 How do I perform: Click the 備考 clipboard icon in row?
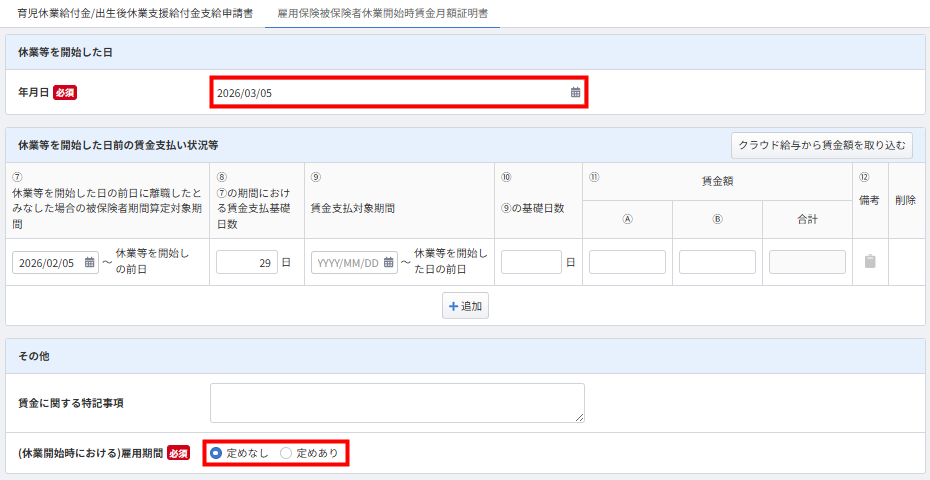click(869, 262)
